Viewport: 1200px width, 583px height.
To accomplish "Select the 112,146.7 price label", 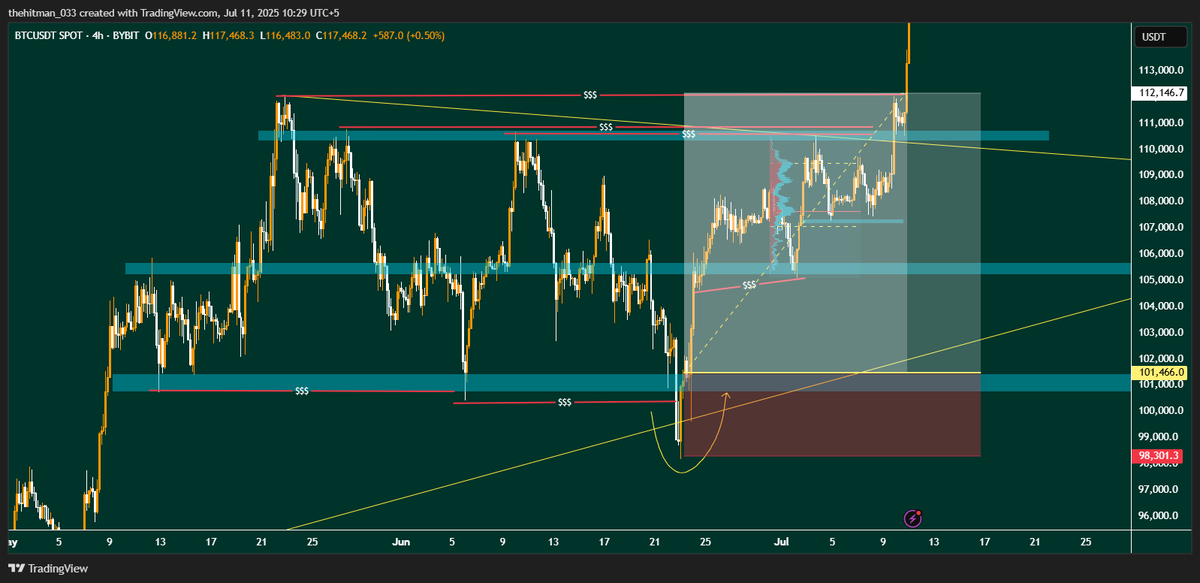I will pos(1159,93).
